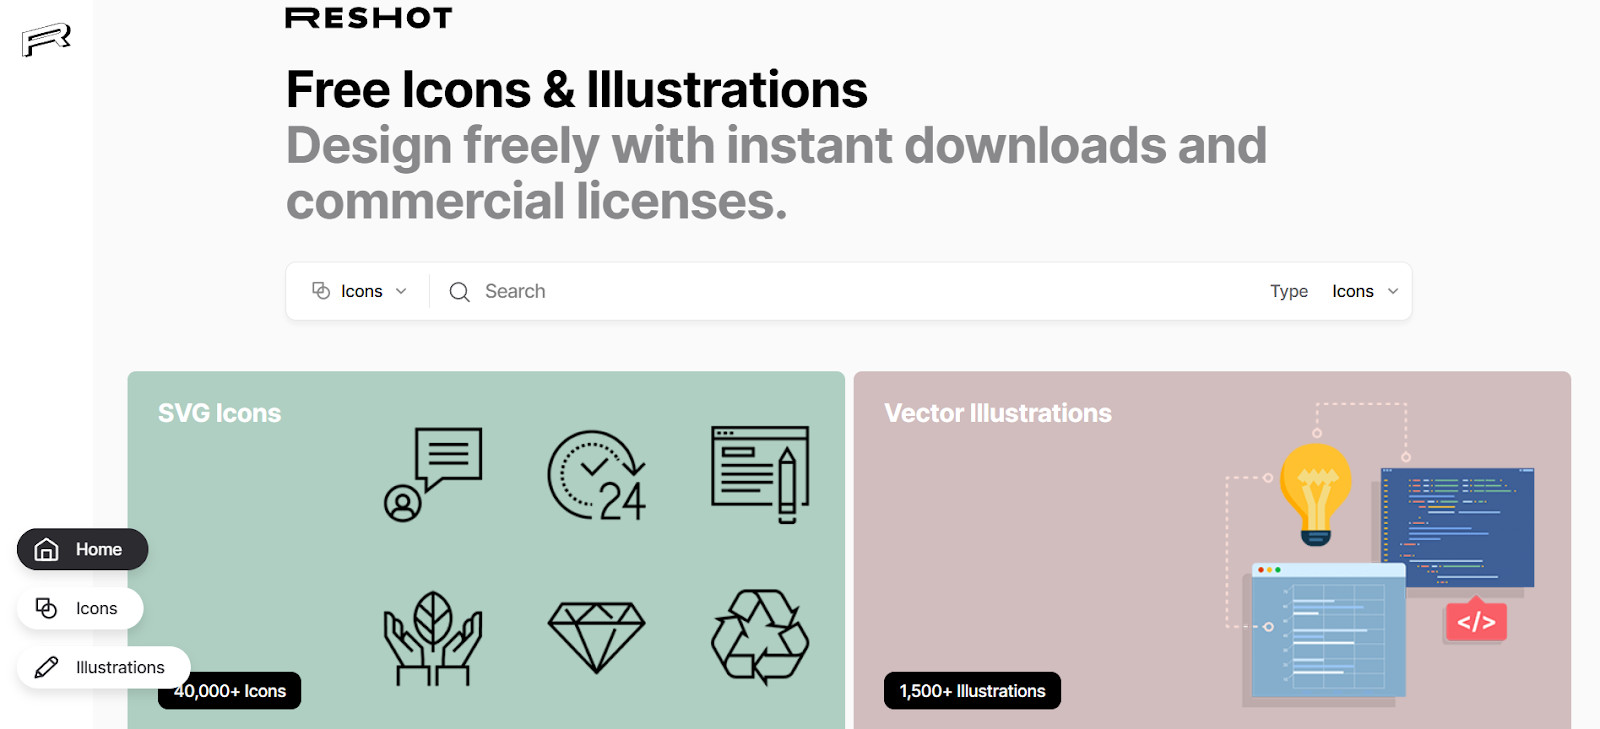Open the Icons category dropdown in search bar
1600x729 pixels.
[360, 291]
